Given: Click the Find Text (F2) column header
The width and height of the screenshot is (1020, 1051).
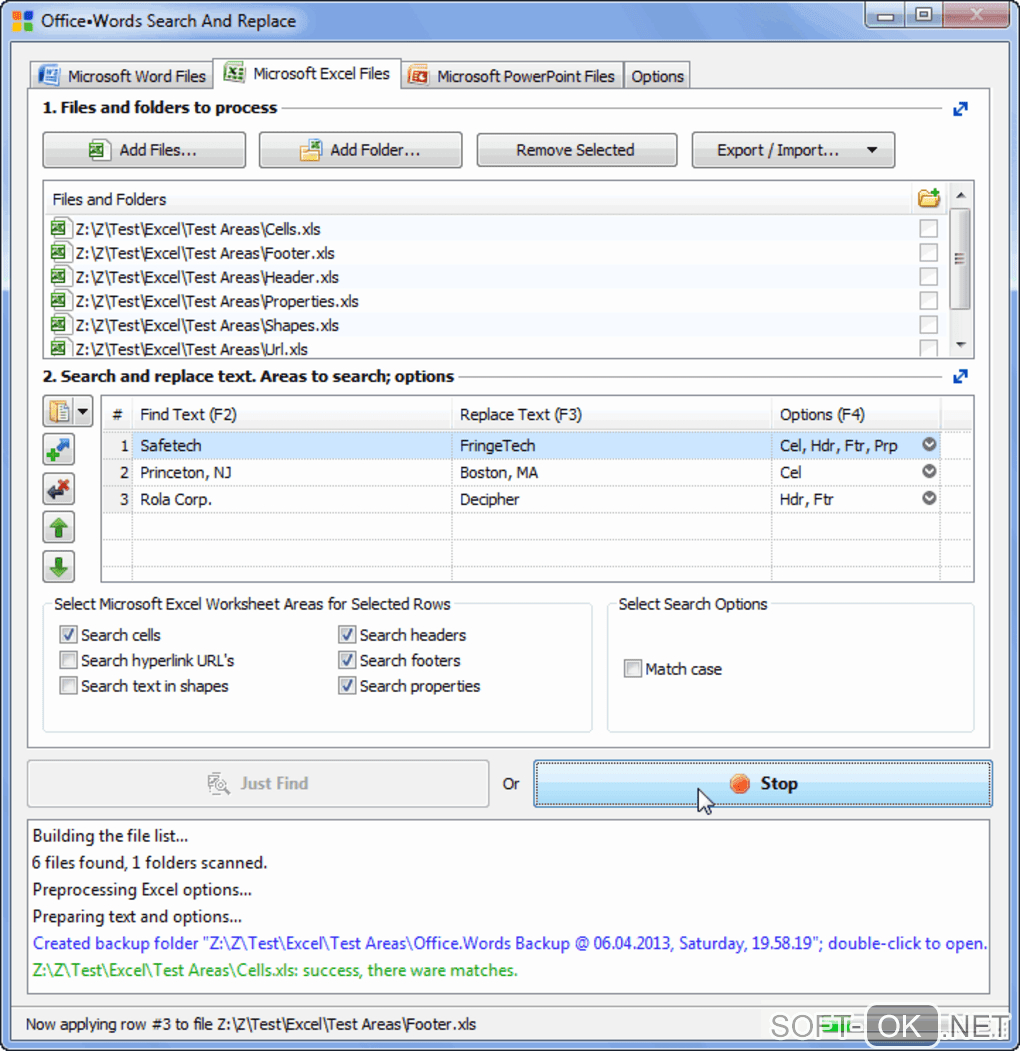Looking at the screenshot, I should (x=292, y=414).
